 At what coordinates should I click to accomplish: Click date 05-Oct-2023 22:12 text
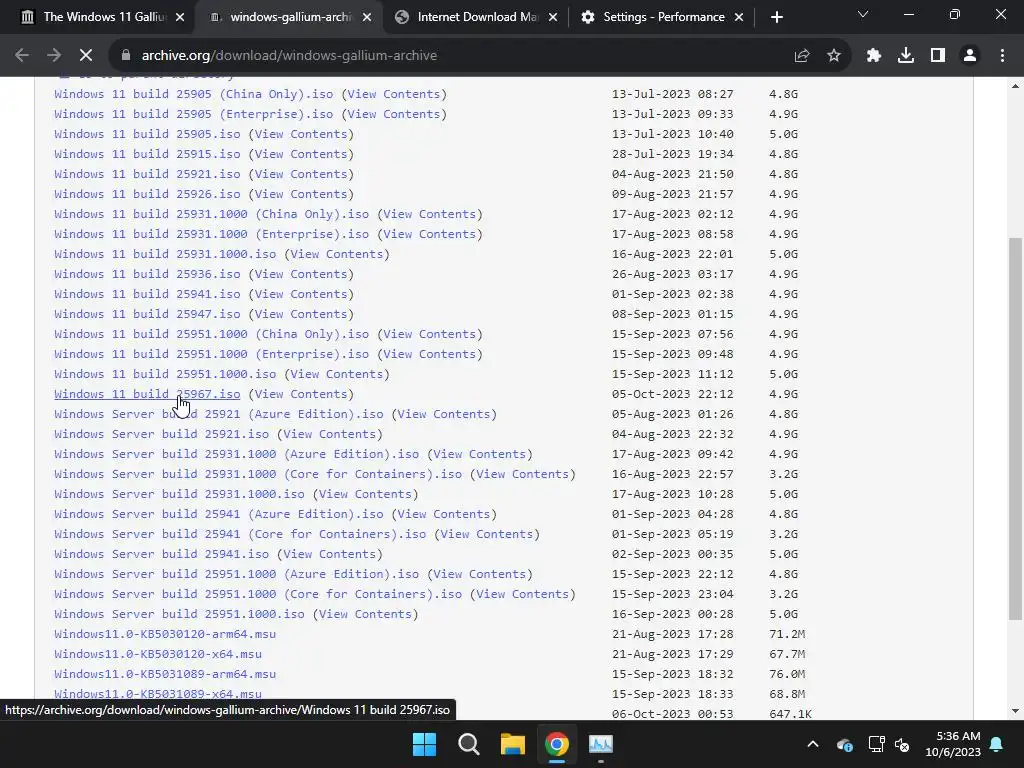tap(673, 394)
